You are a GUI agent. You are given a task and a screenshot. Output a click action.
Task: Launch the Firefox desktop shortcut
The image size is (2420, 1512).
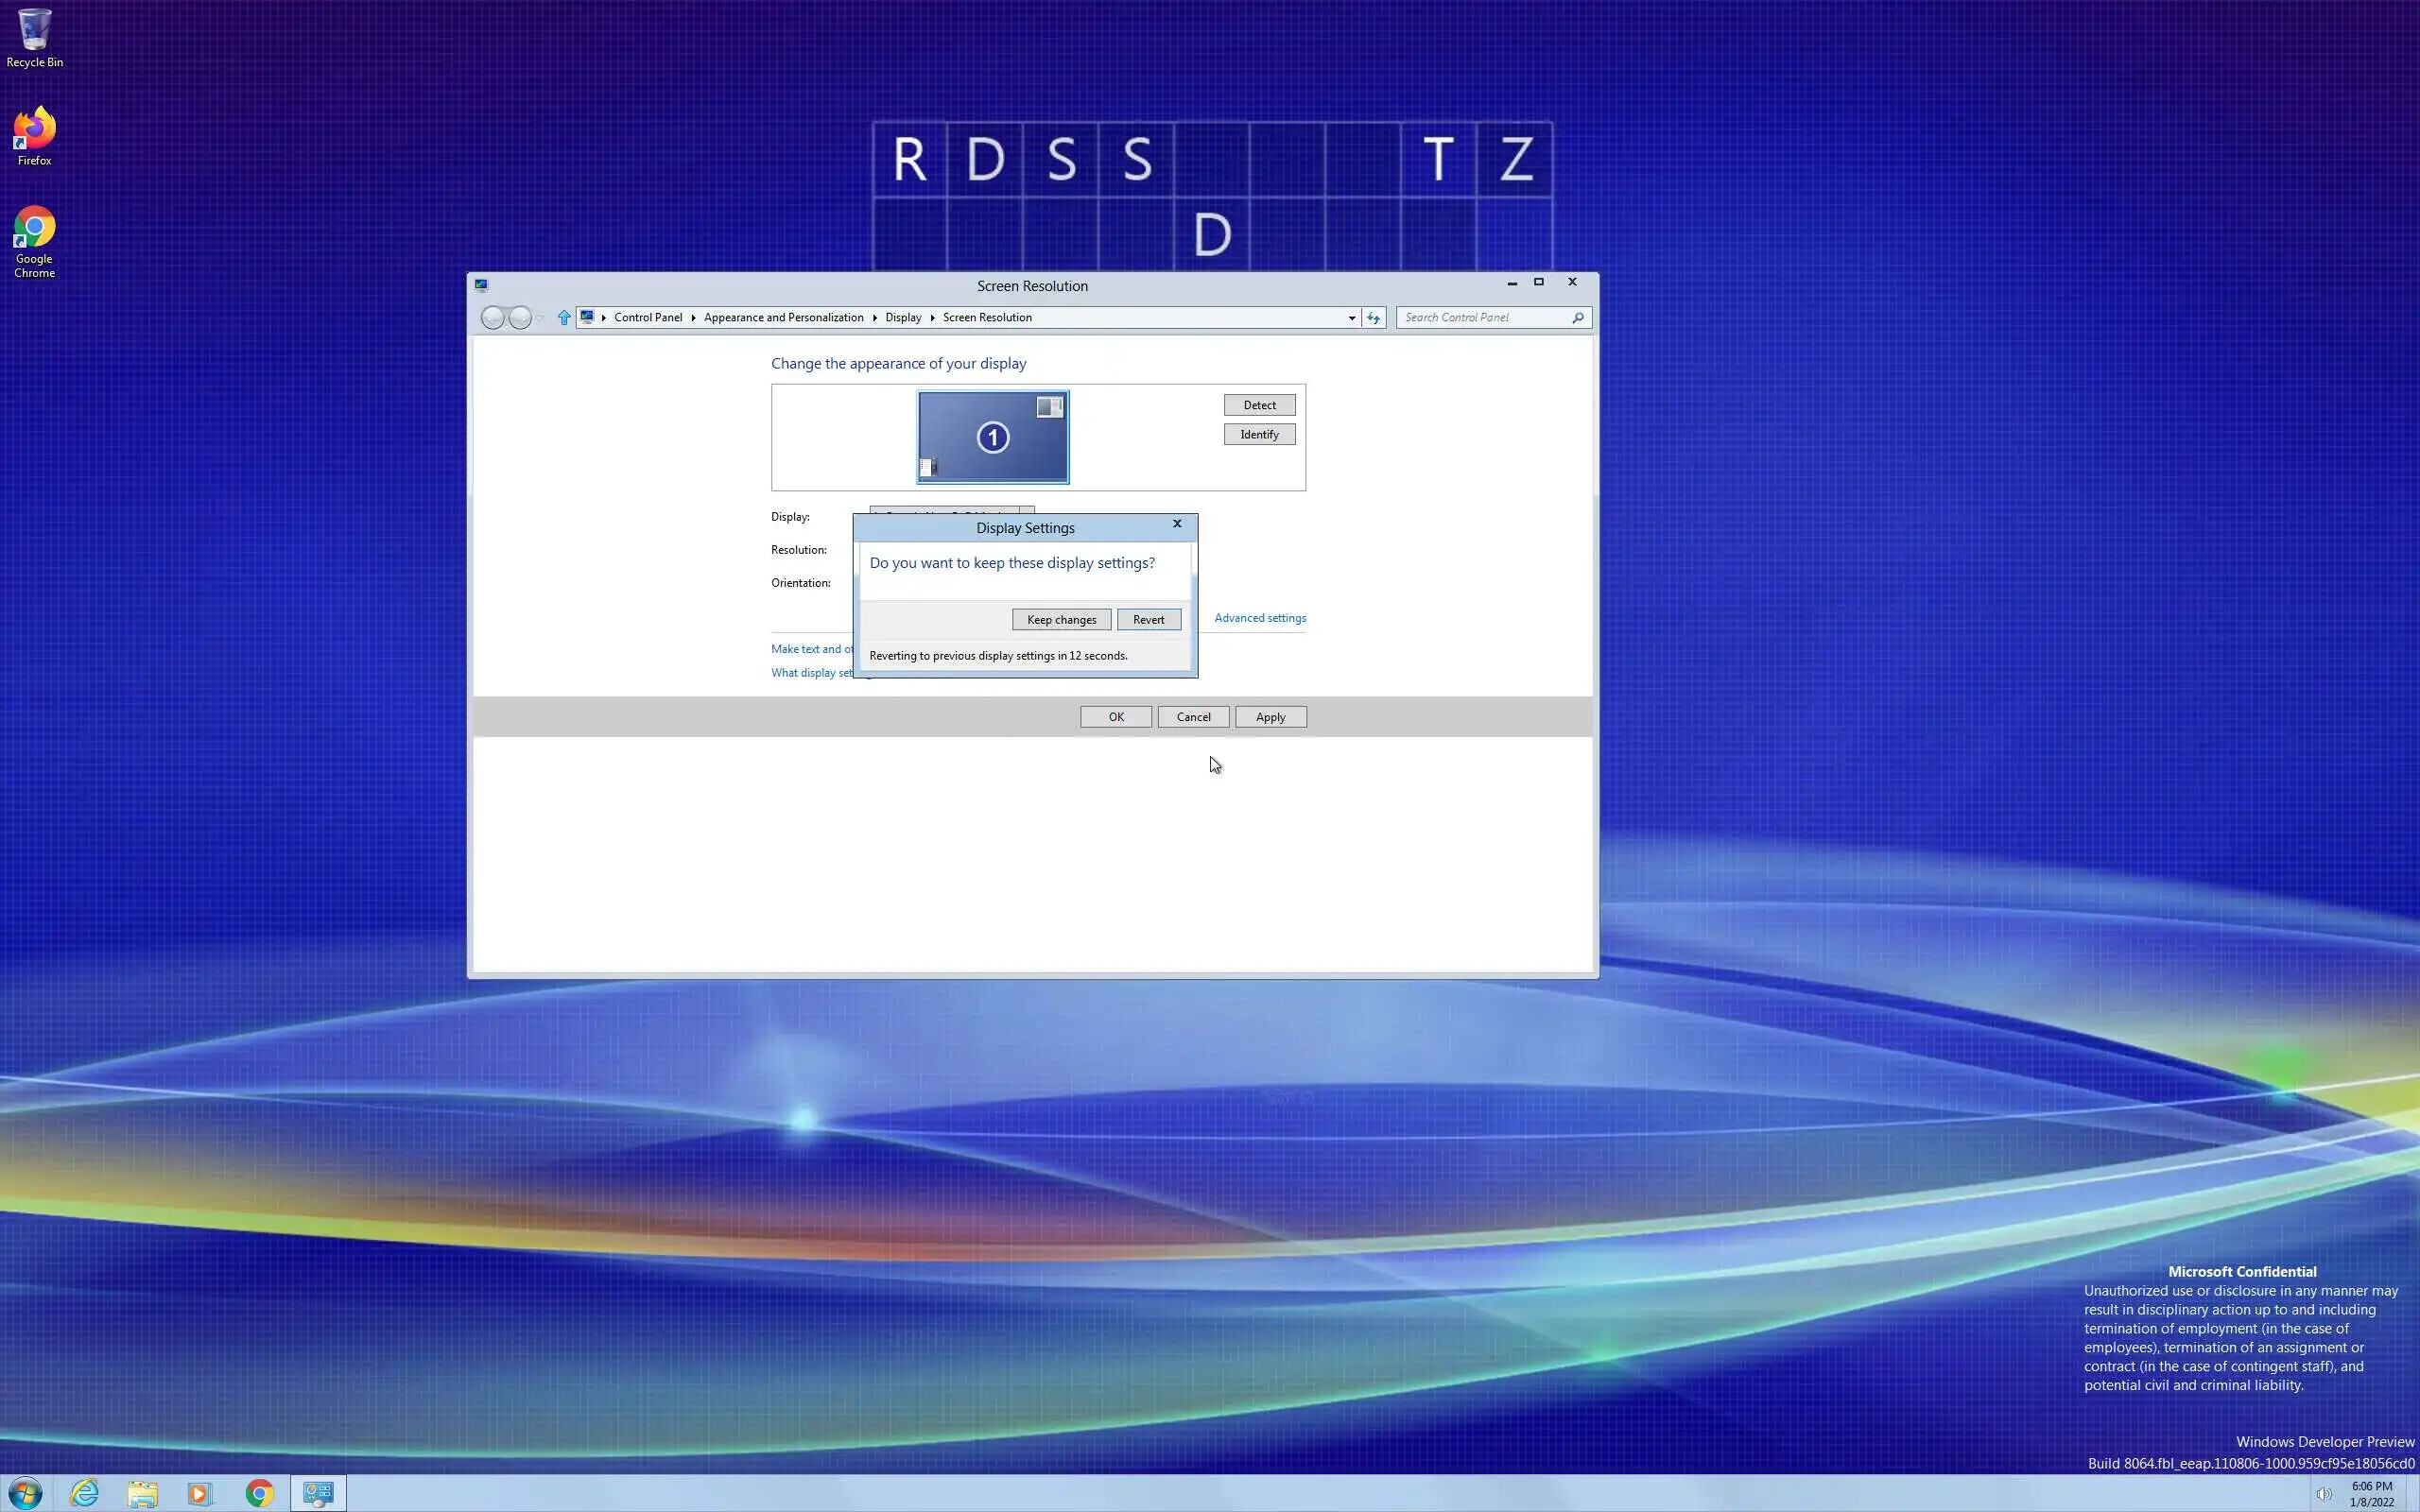(34, 134)
